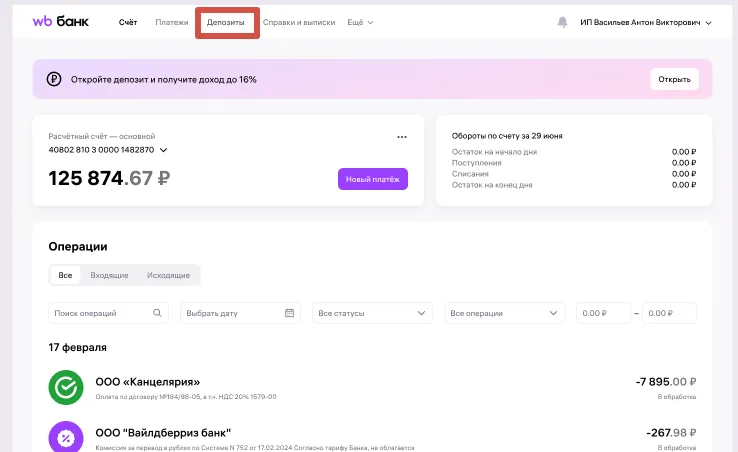Open three-dot account options menu

[x=402, y=137]
